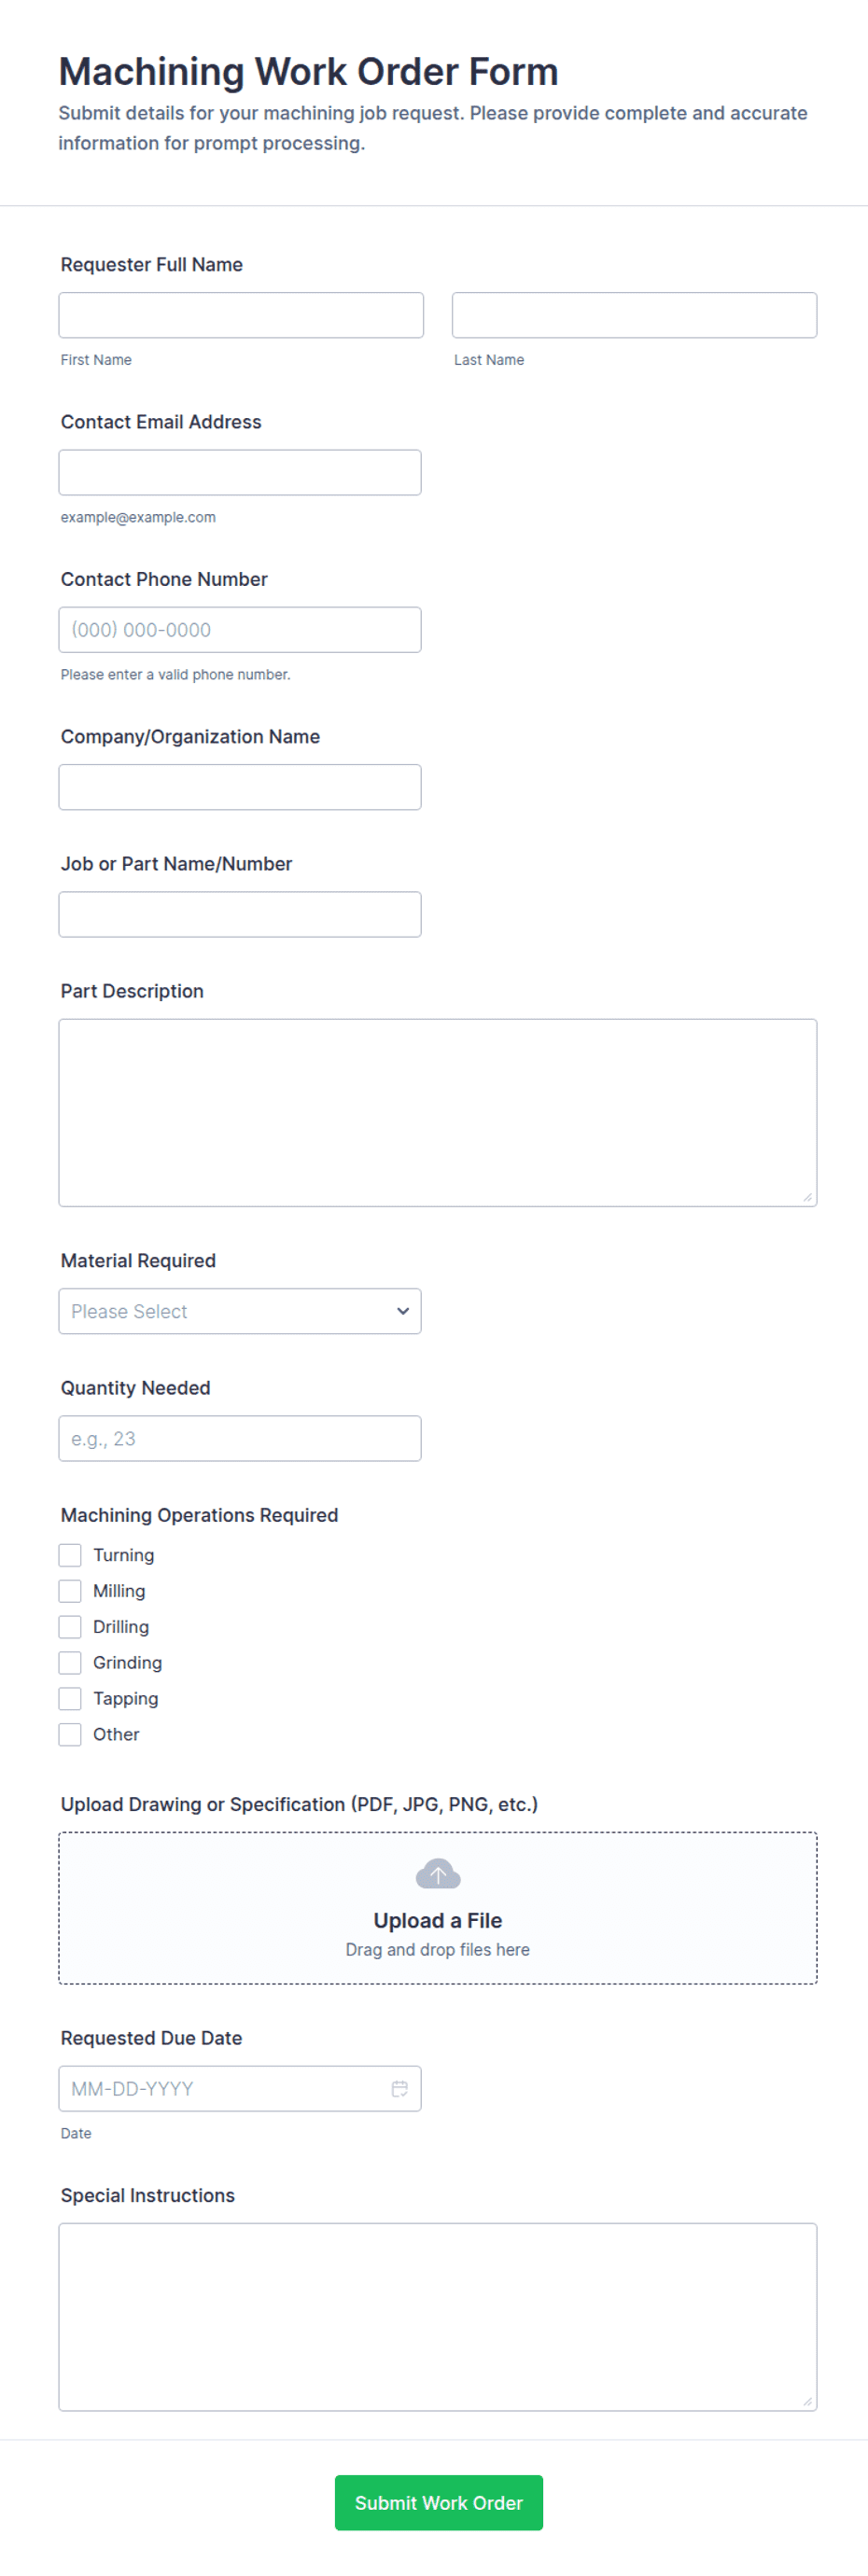The height and width of the screenshot is (2576, 868).
Task: Check the Milling checkbox
Action: coord(70,1590)
